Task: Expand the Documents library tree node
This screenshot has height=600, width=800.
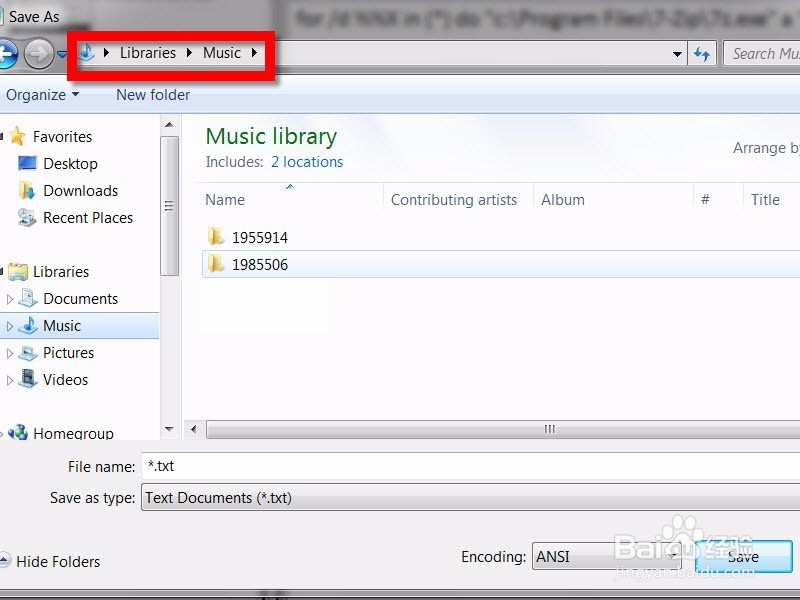Action: pyautogui.click(x=9, y=299)
